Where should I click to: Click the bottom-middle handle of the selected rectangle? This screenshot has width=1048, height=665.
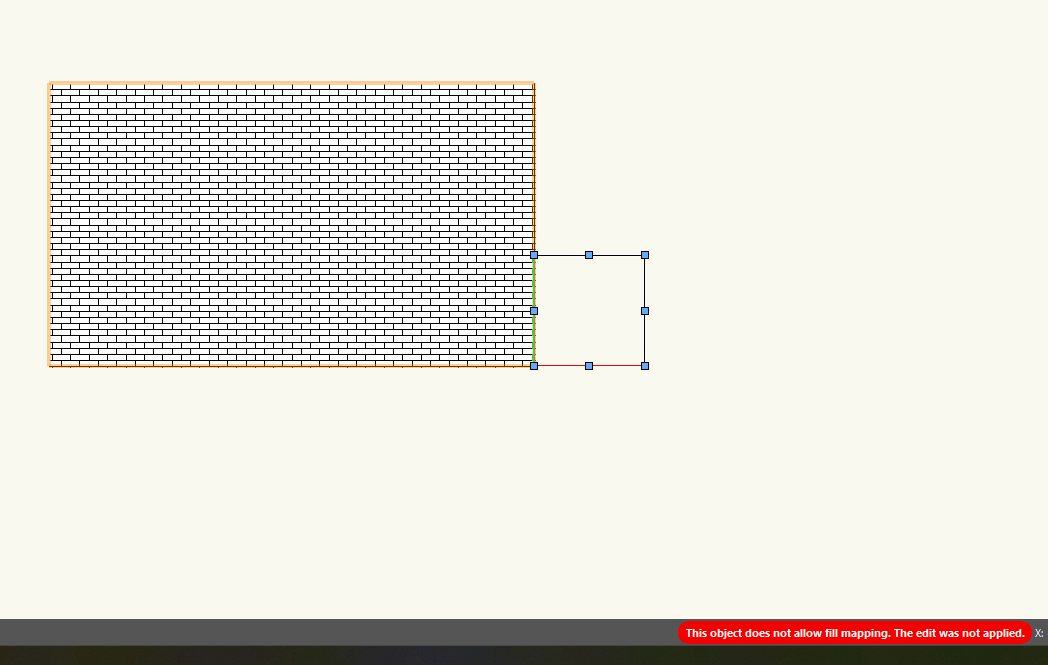click(x=589, y=366)
